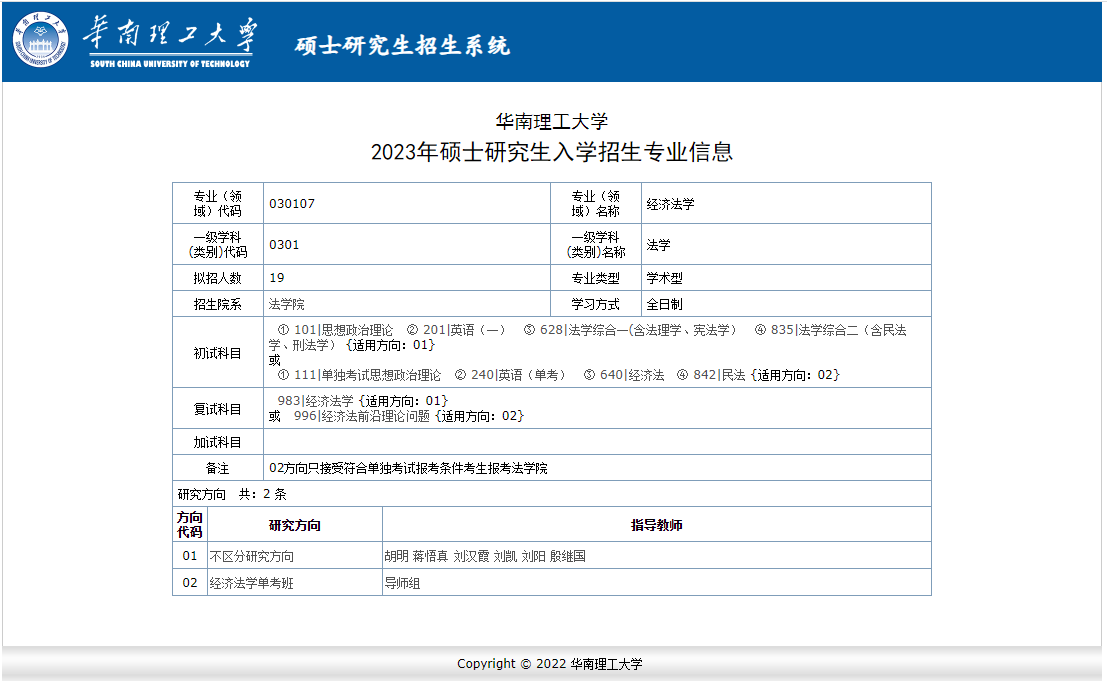Click the 华南理工大学 calligraphy logo
This screenshot has height=687, width=1107.
point(170,41)
